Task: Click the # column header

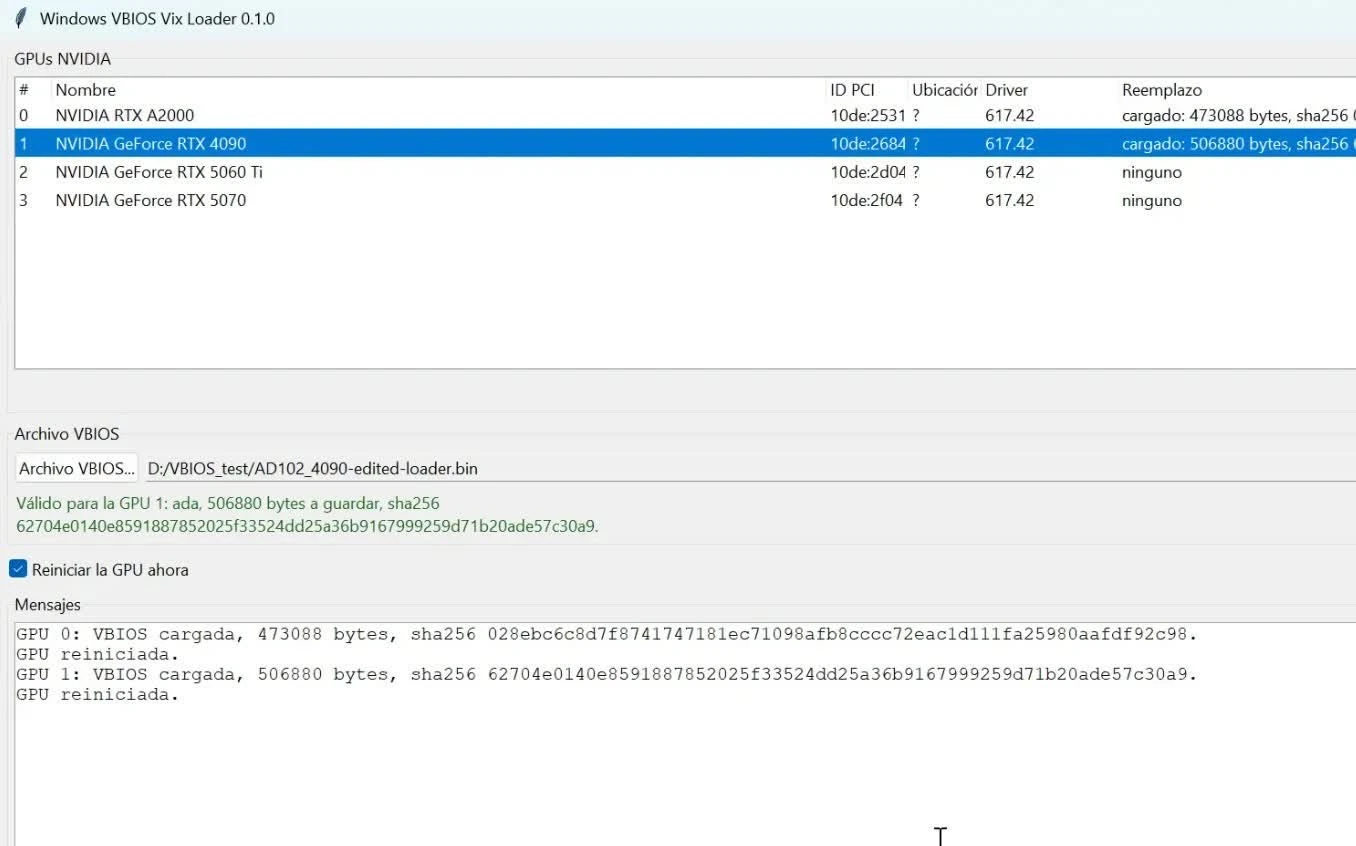Action: pos(33,90)
